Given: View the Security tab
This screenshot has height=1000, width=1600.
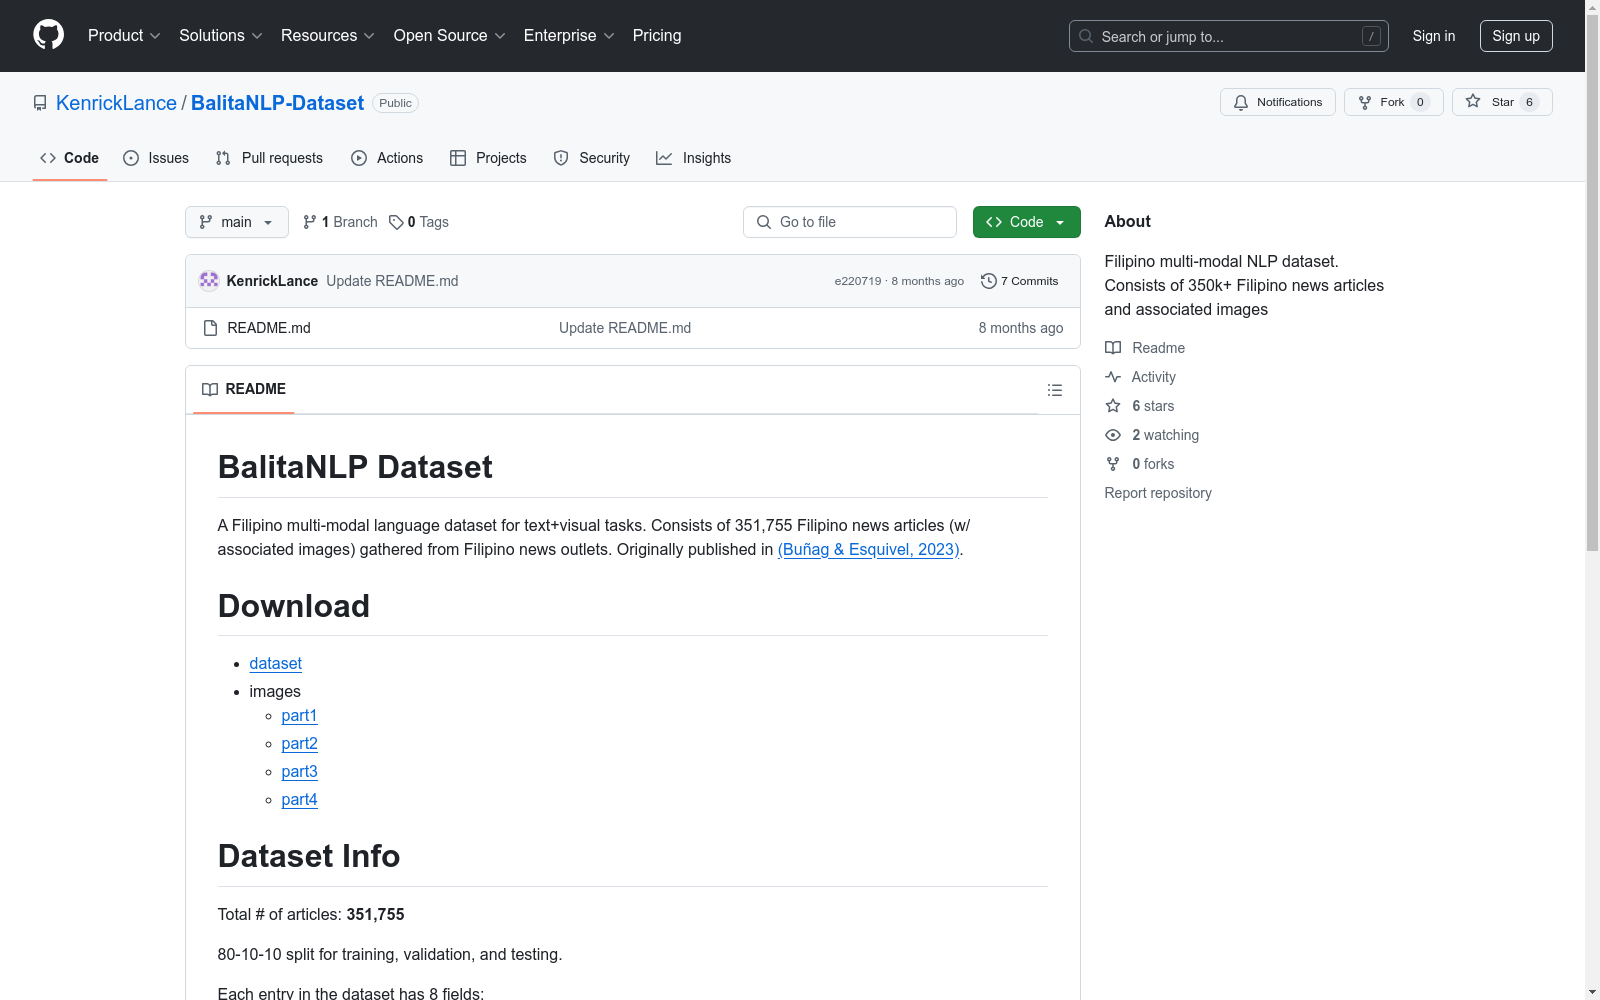Looking at the screenshot, I should [592, 158].
